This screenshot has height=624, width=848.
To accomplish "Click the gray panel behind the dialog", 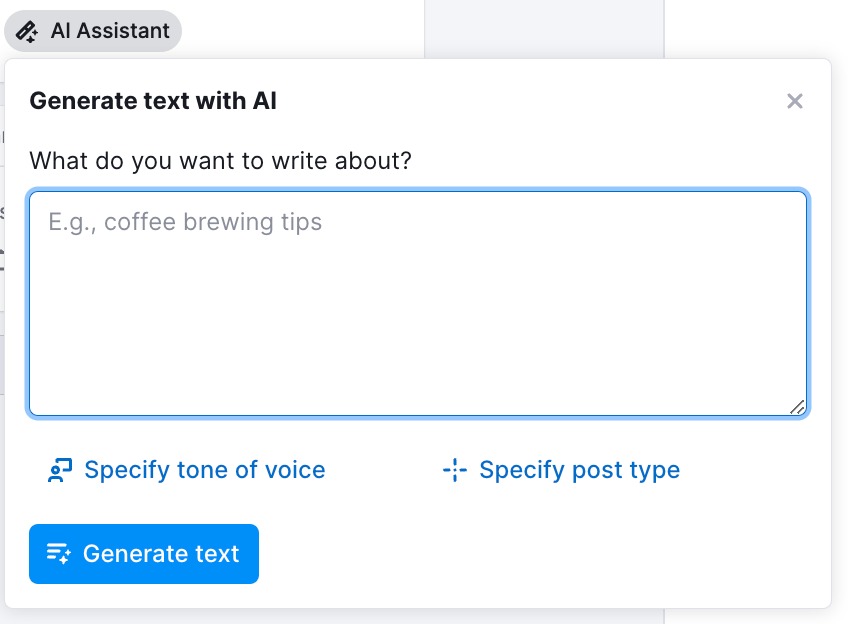I will pyautogui.click(x=543, y=28).
